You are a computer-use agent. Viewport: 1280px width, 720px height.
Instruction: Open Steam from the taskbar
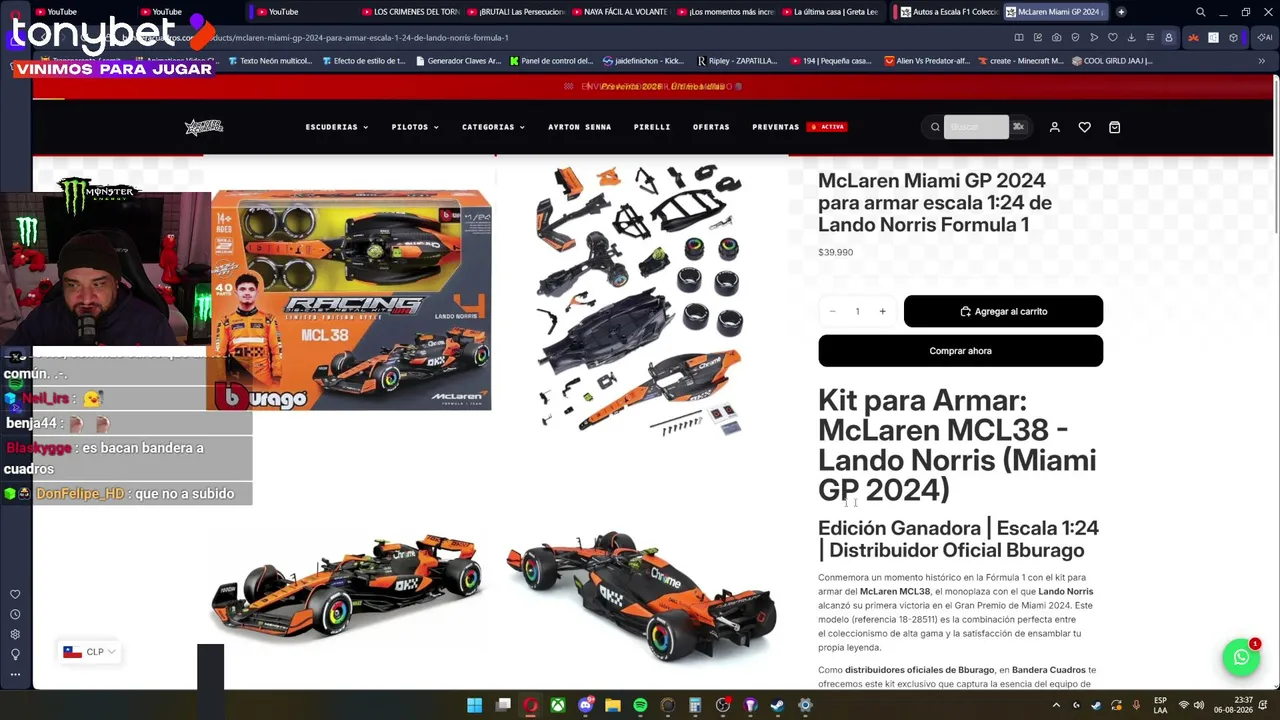pyautogui.click(x=777, y=705)
